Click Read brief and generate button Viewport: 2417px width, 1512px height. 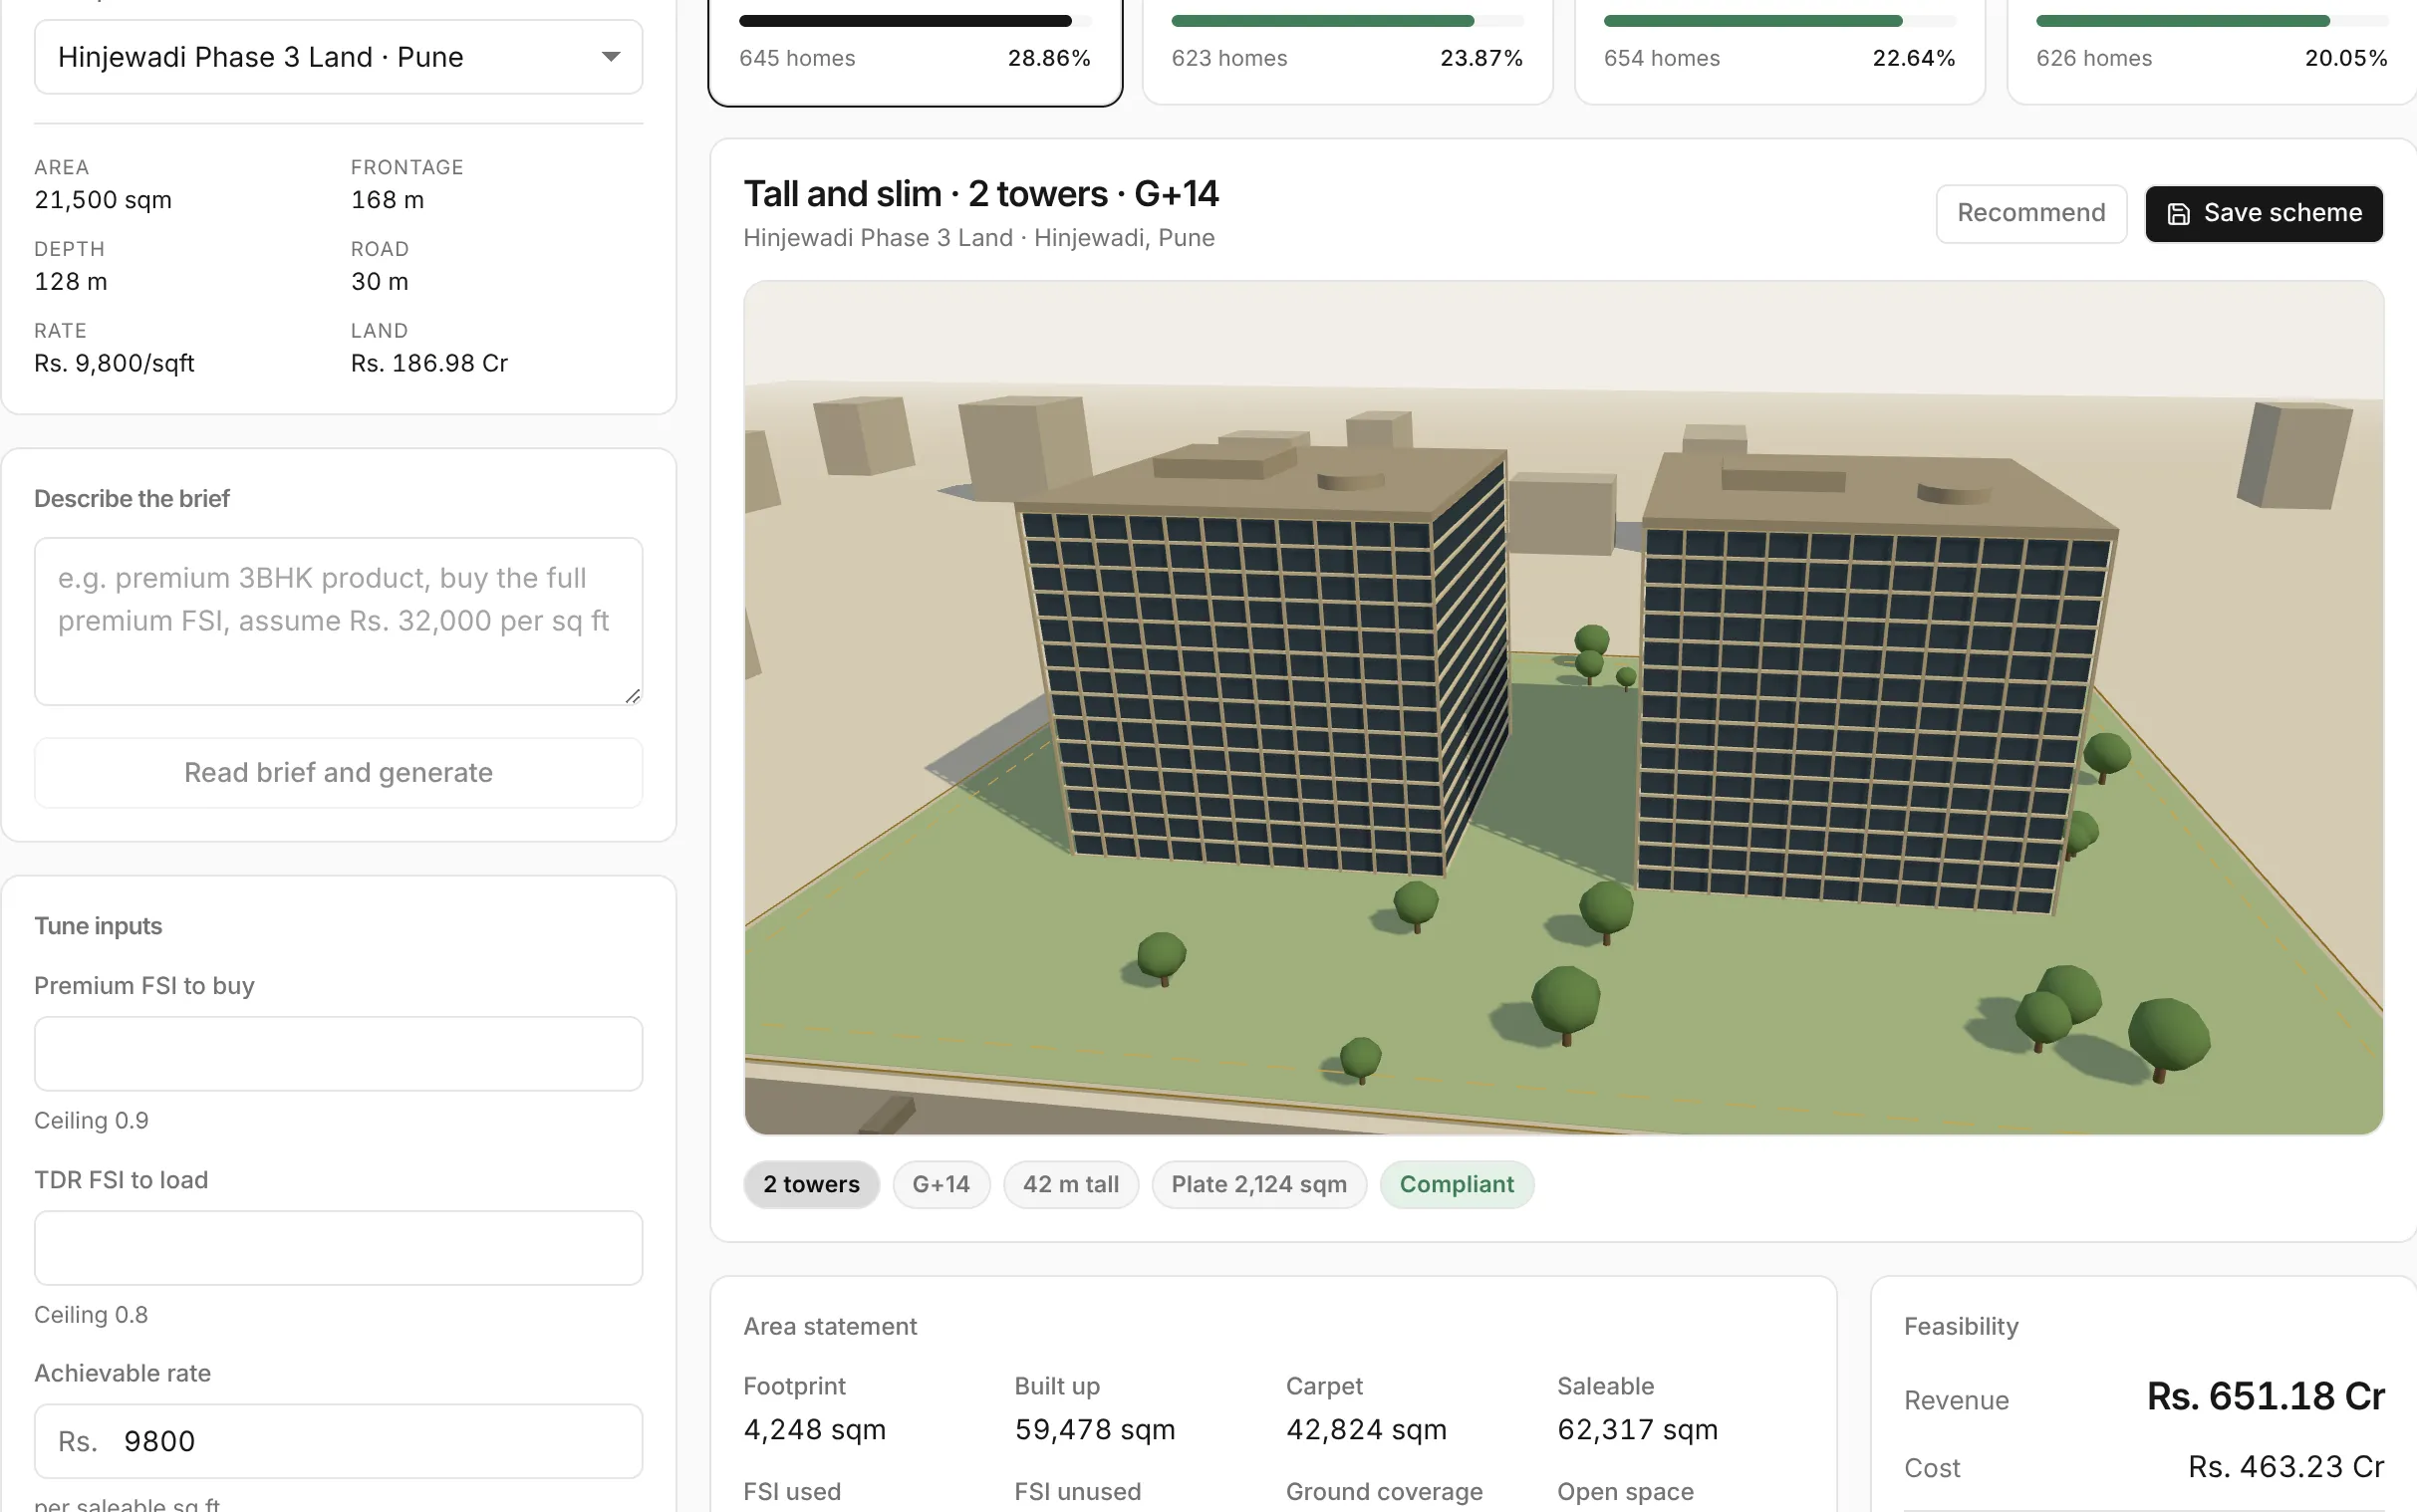click(x=338, y=773)
